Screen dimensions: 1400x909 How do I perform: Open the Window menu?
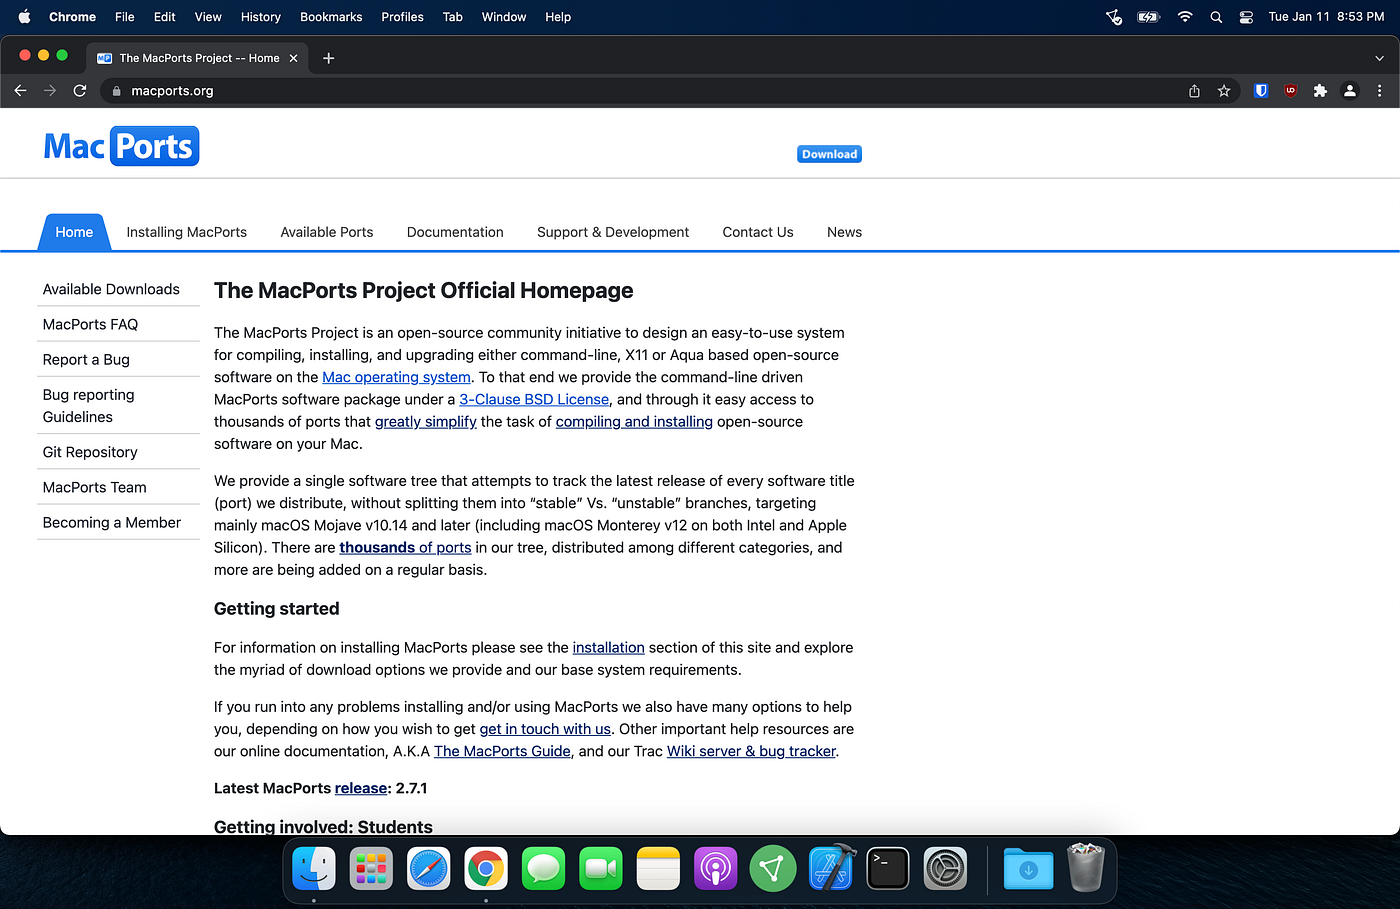pyautogui.click(x=504, y=17)
